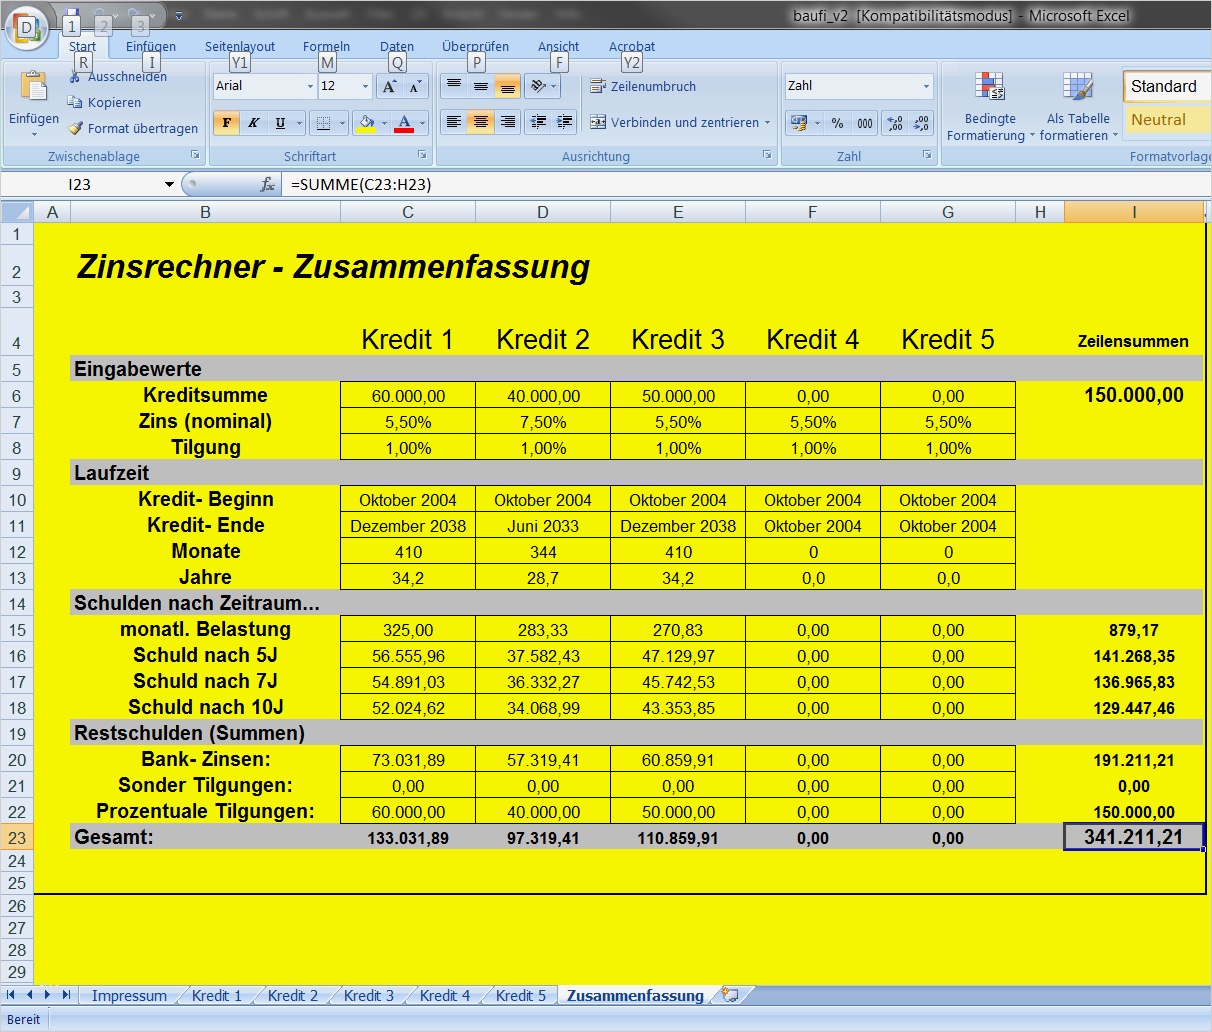This screenshot has height=1032, width=1212.
Task: Toggle bold F formatting
Action: tap(227, 123)
